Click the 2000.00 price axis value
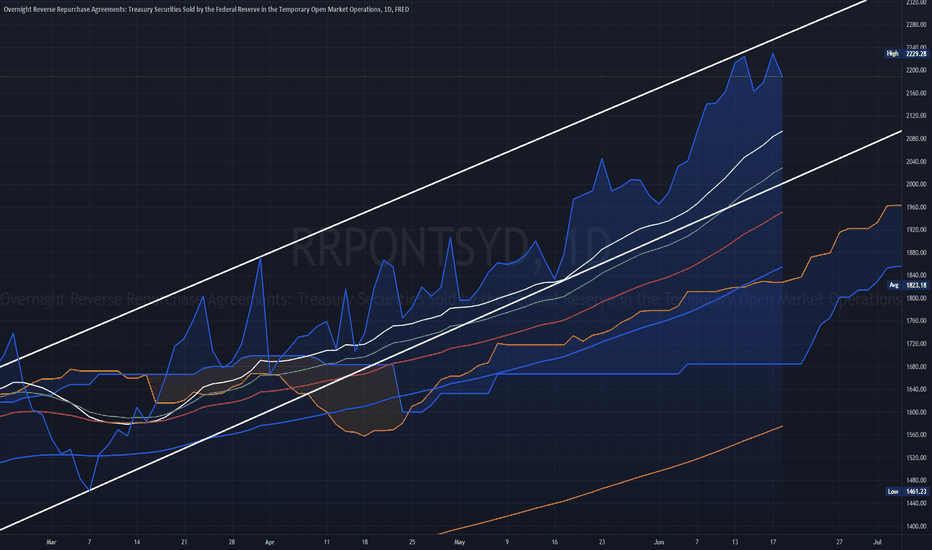Image resolution: width=932 pixels, height=550 pixels. (x=916, y=184)
